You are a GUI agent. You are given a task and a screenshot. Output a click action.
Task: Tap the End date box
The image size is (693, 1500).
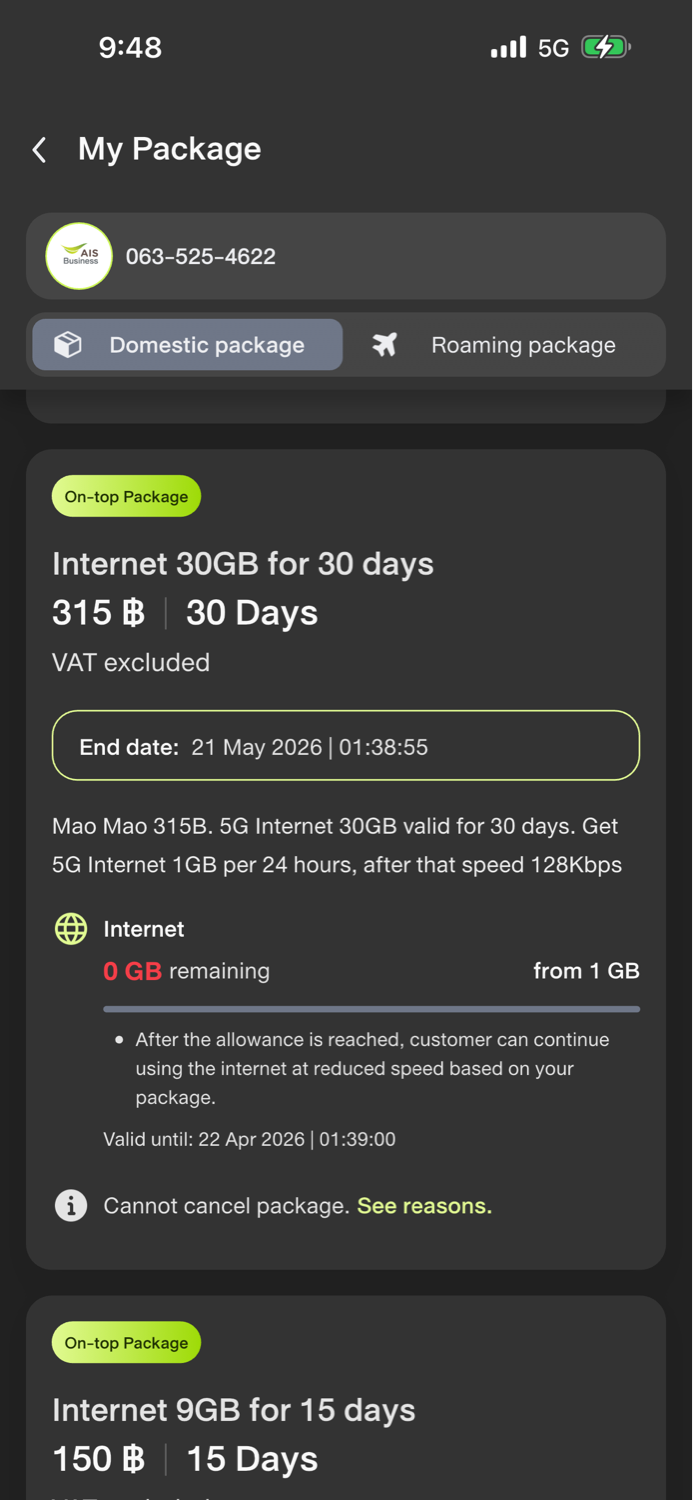point(345,746)
